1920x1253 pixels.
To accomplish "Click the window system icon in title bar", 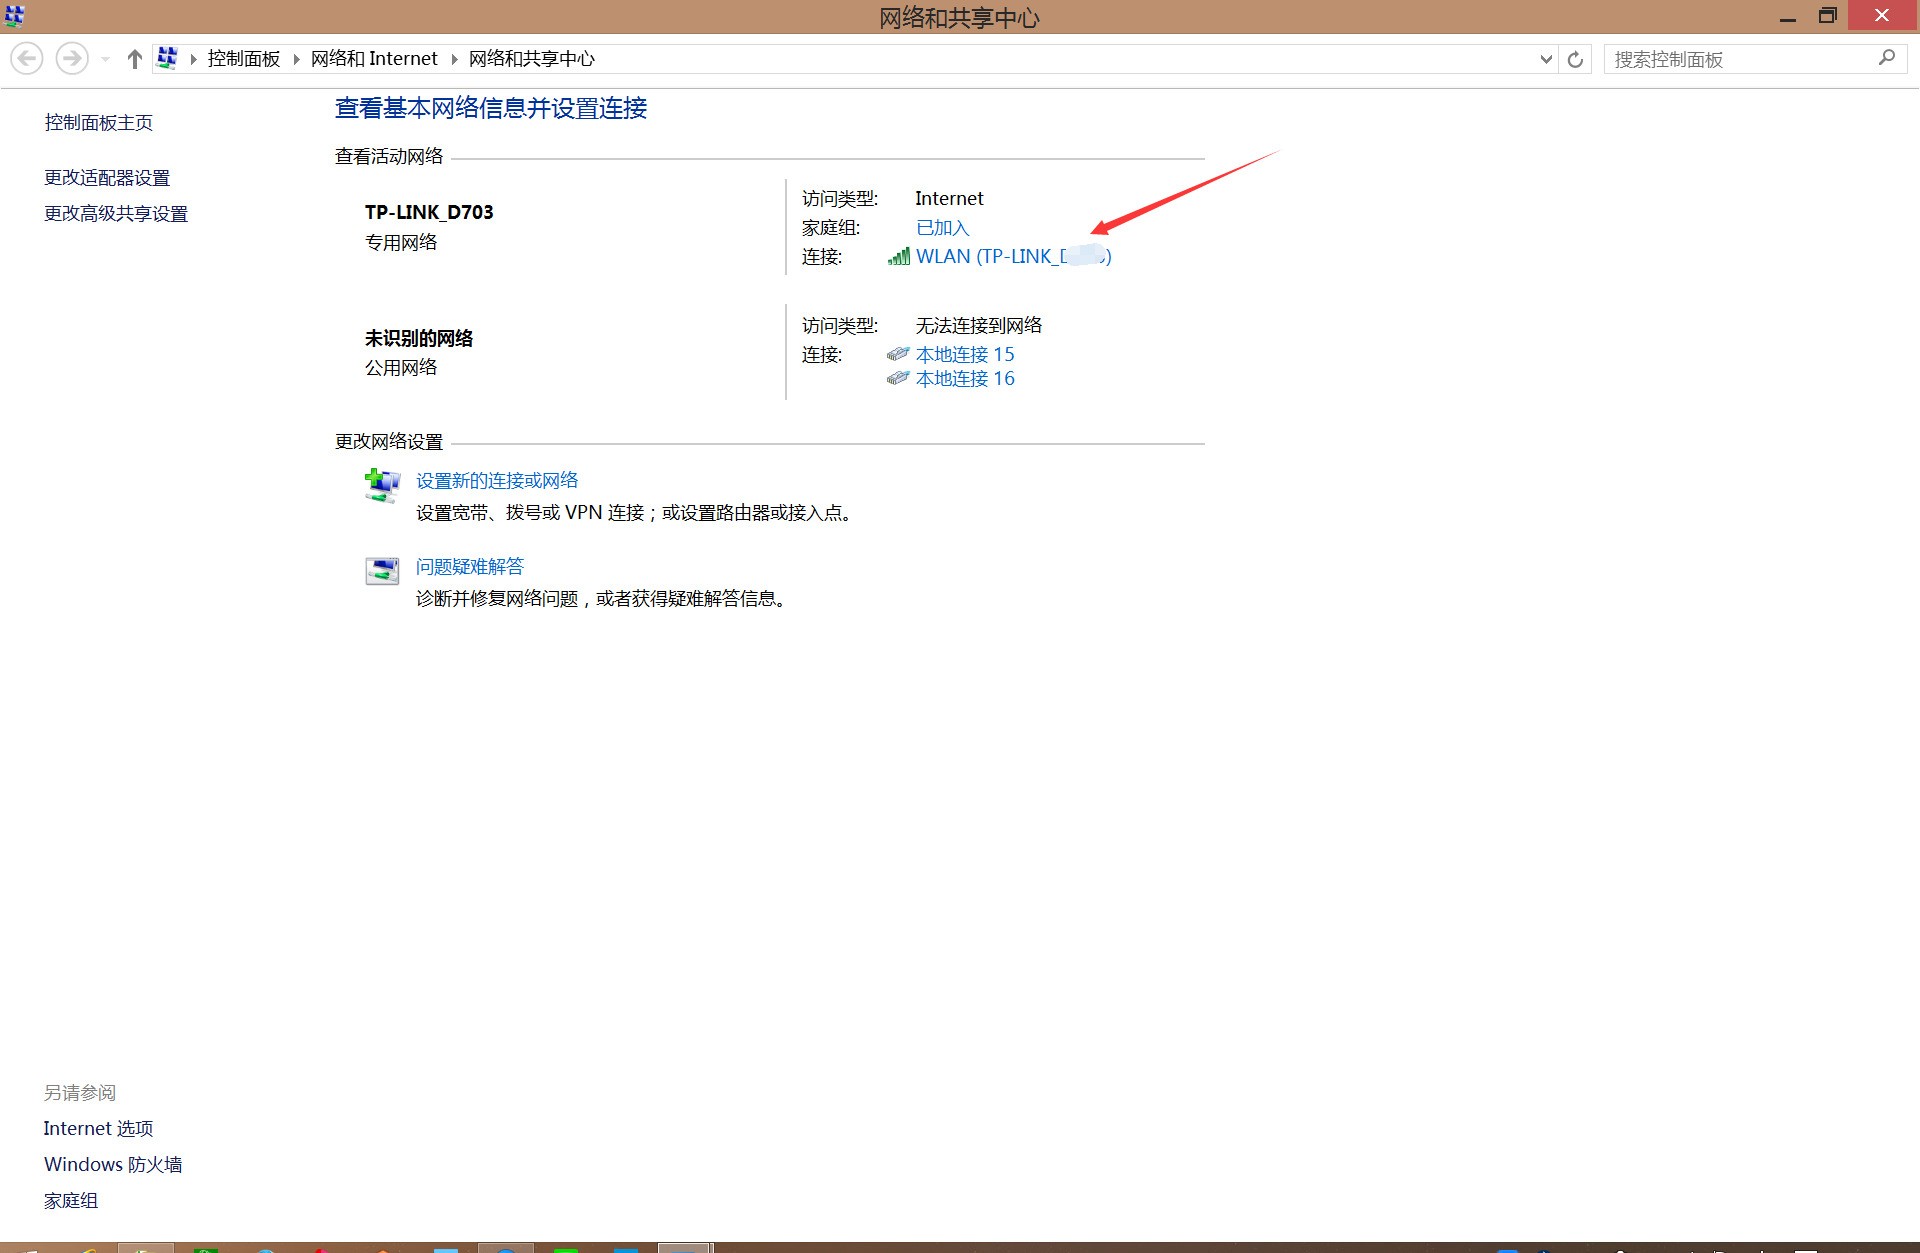I will click(15, 15).
